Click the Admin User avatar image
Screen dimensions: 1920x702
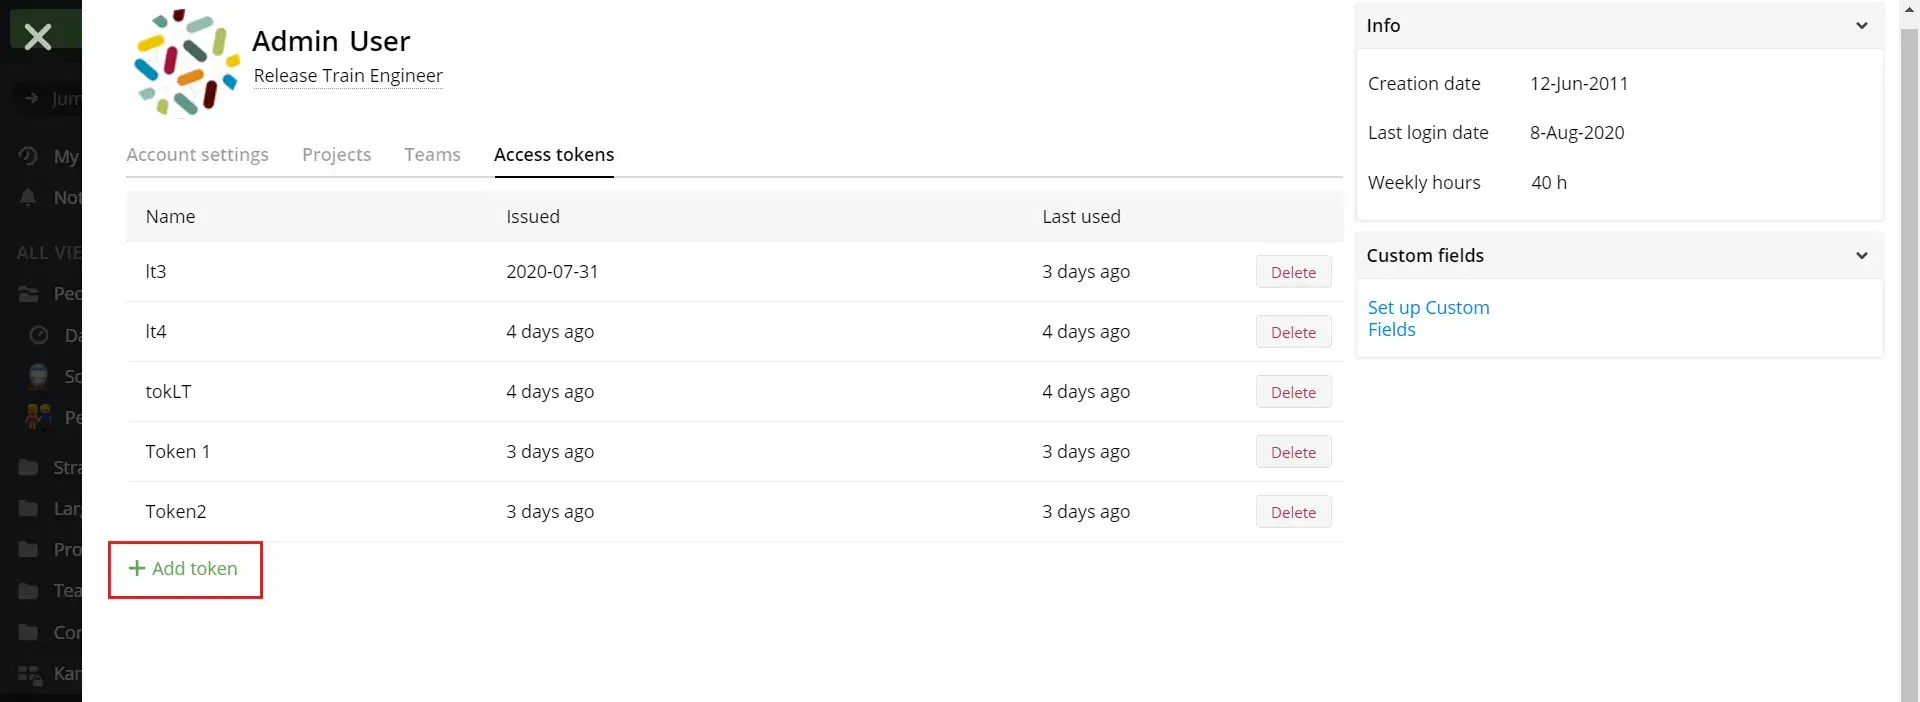pos(187,63)
